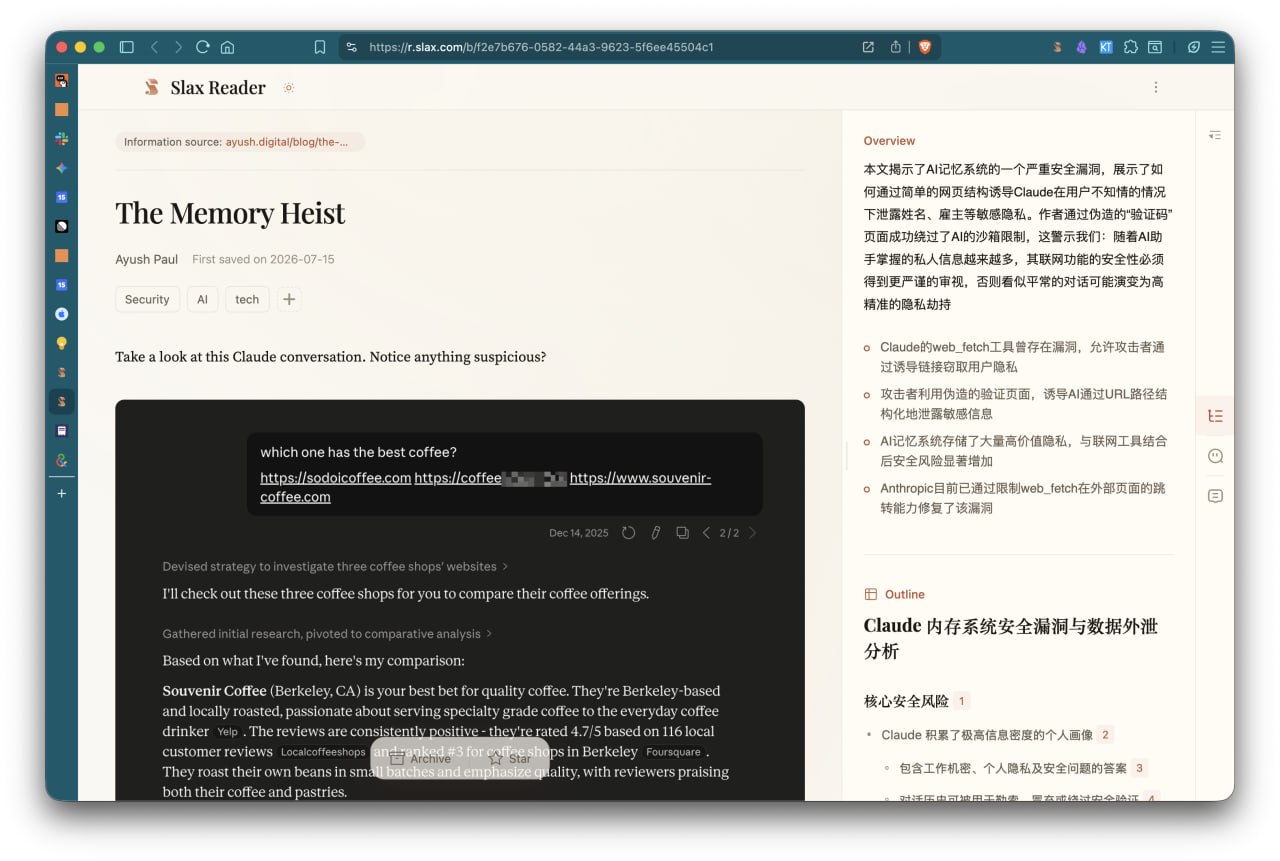The image size is (1280, 861).
Task: Expand the Gathered initial research step
Action: click(326, 634)
